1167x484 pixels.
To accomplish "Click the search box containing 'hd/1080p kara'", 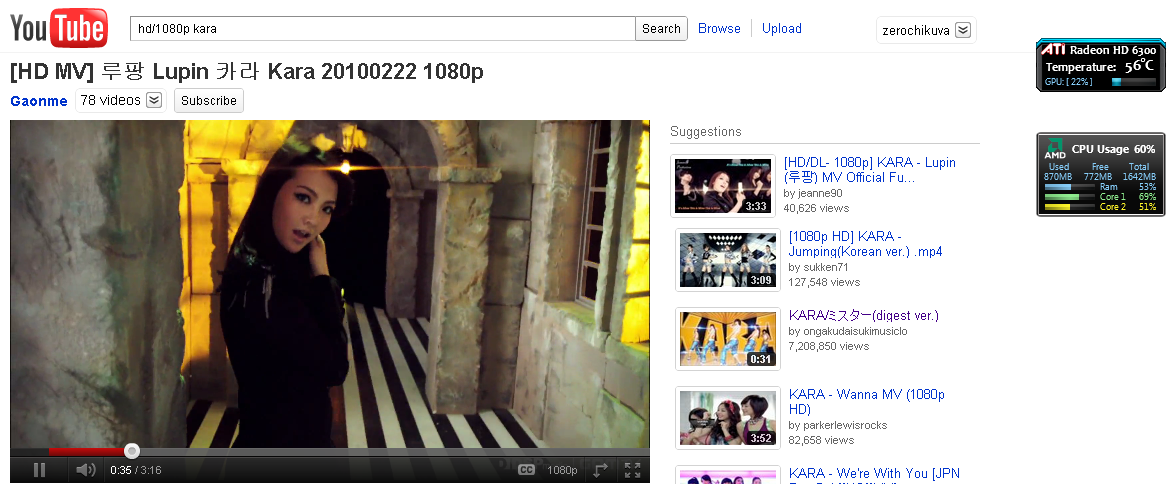I will [x=383, y=28].
